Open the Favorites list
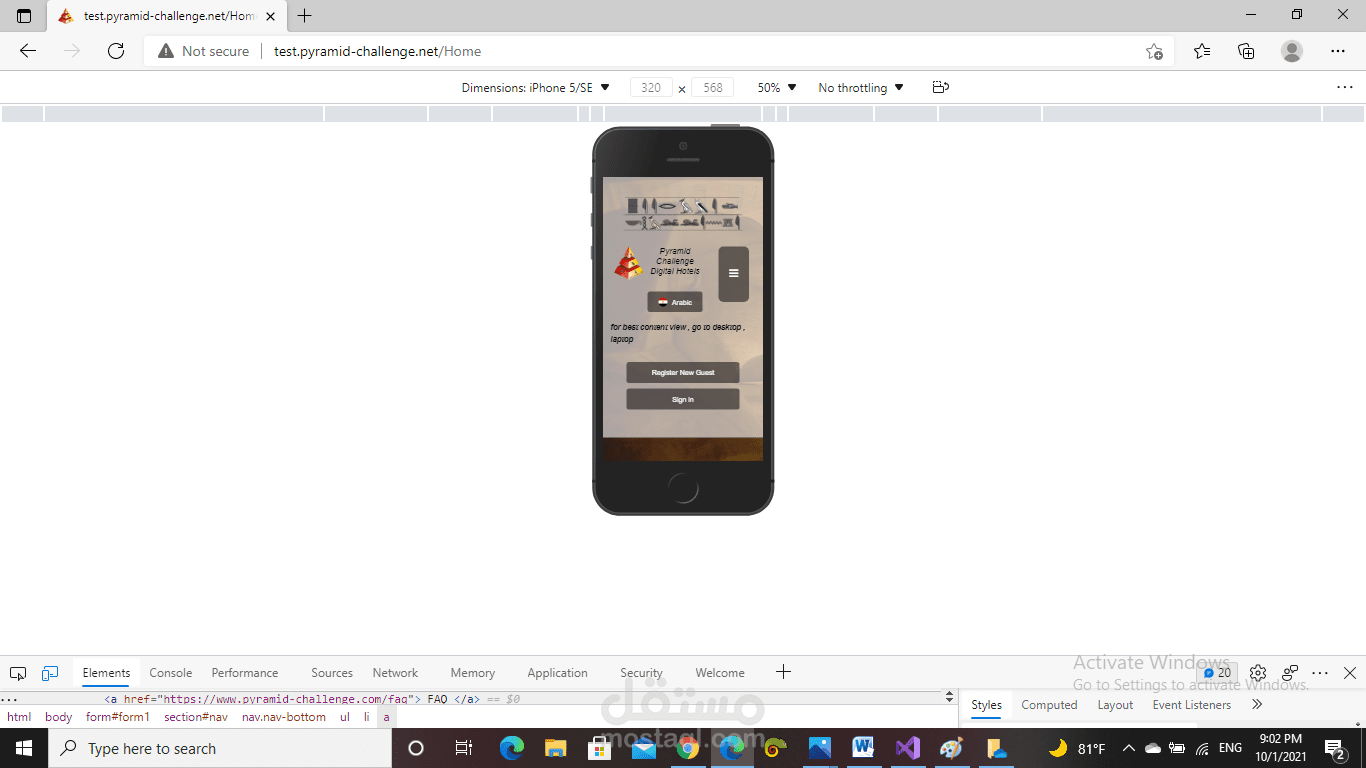The image size is (1366, 768). [x=1202, y=51]
